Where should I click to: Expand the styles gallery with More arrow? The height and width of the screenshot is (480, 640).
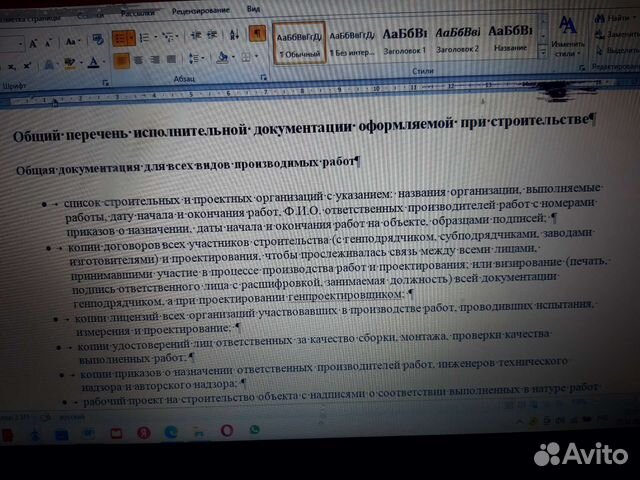coord(543,52)
